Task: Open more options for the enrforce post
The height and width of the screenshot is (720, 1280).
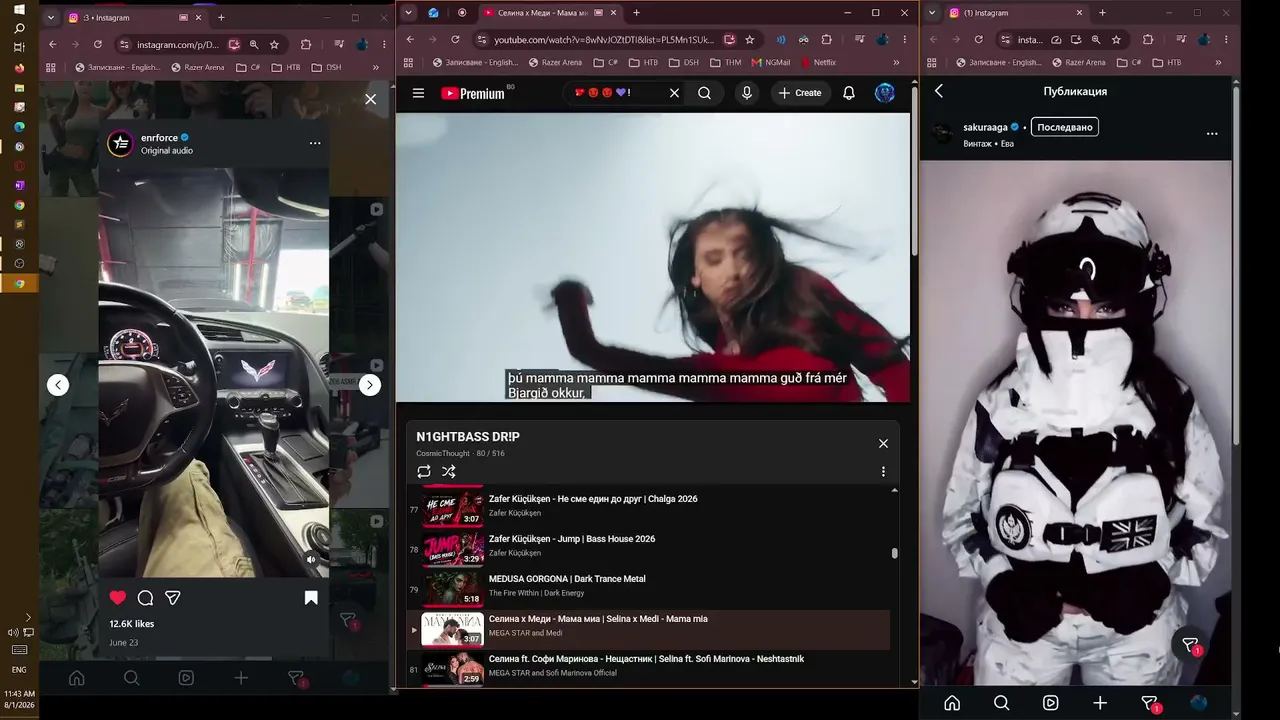Action: (315, 143)
